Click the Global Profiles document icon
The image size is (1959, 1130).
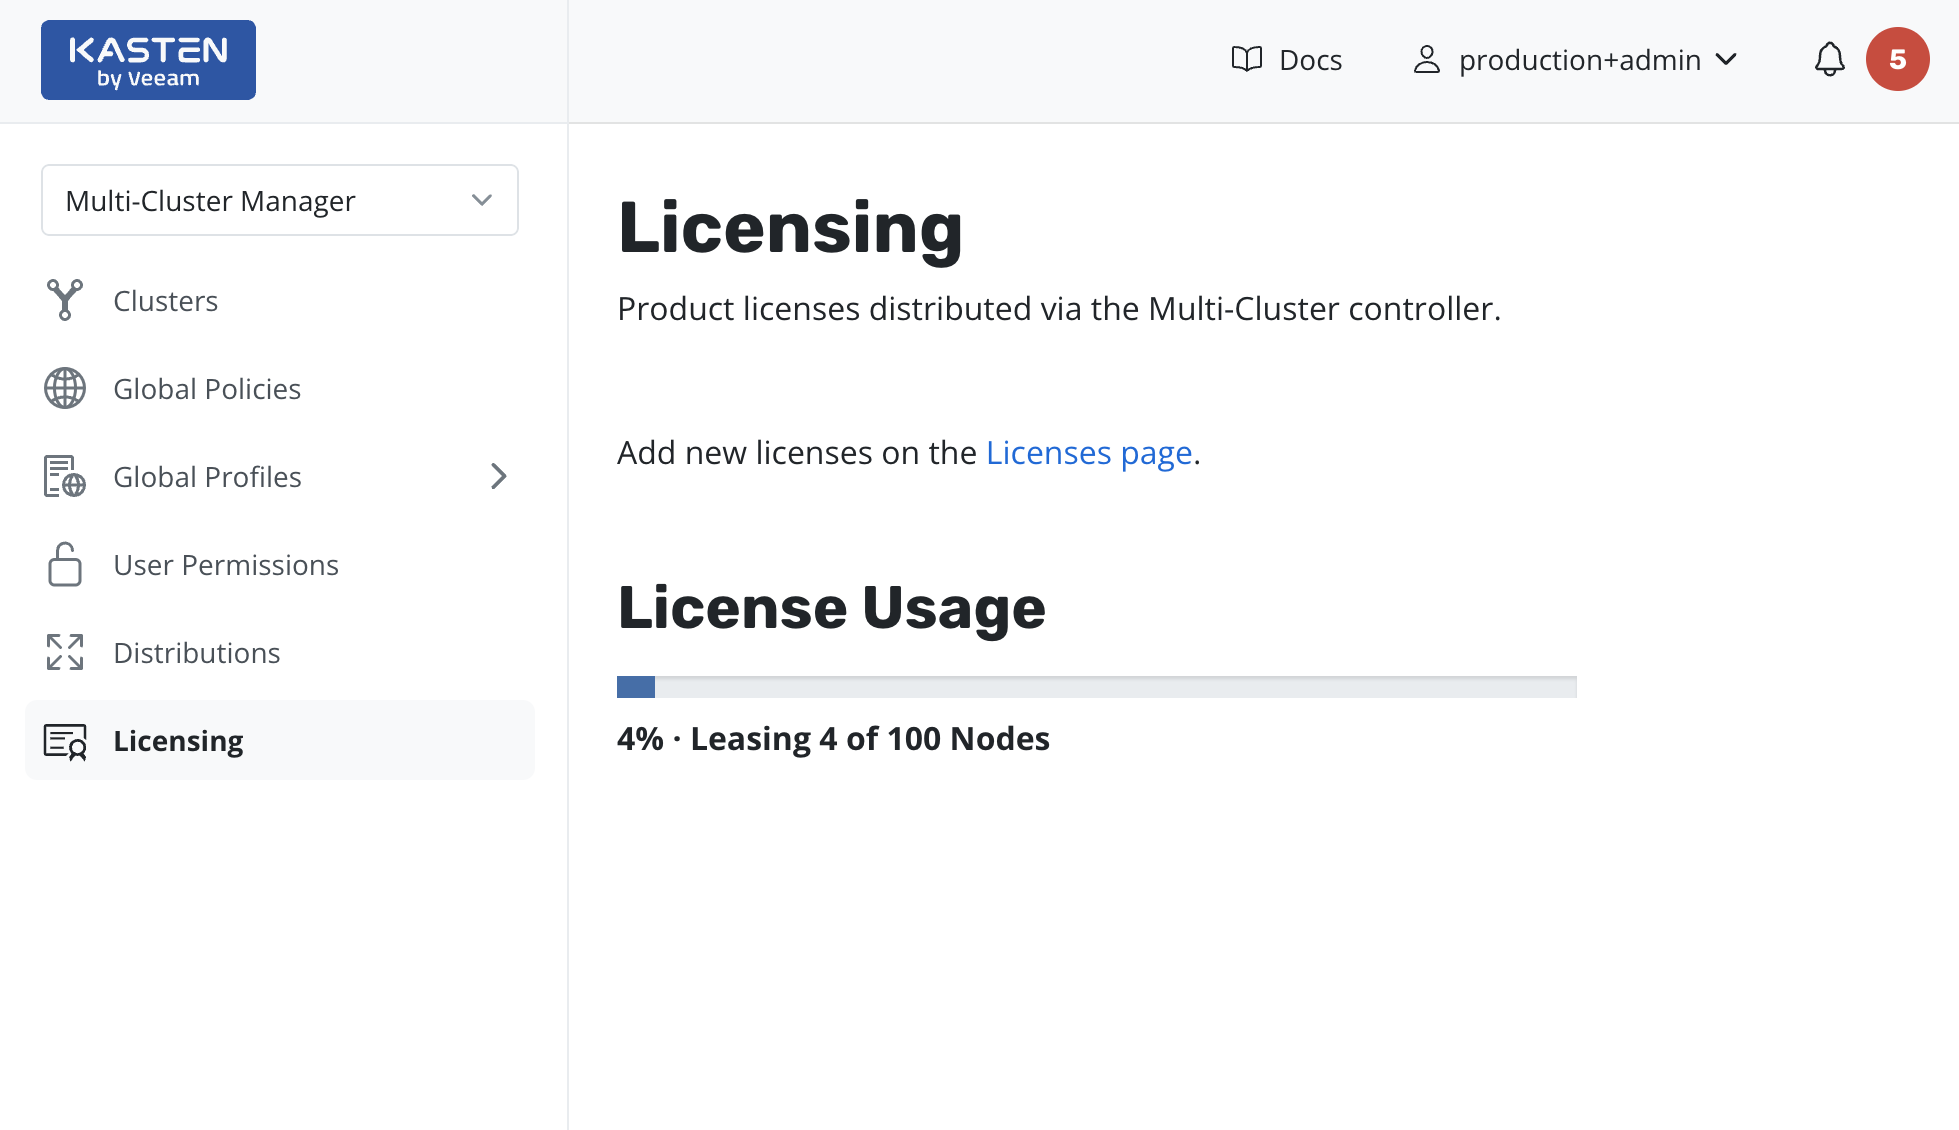click(x=65, y=476)
